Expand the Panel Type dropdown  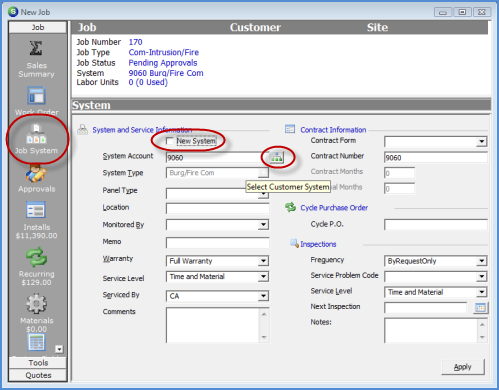click(x=263, y=193)
